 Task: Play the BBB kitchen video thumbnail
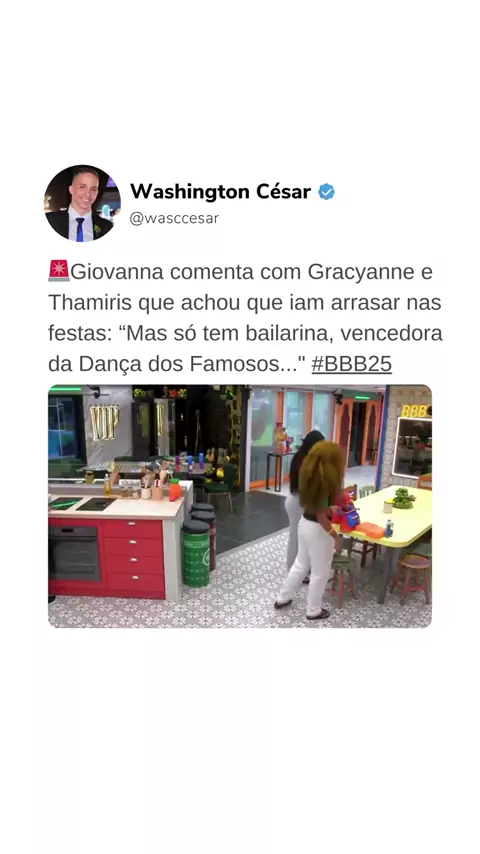[x=240, y=506]
